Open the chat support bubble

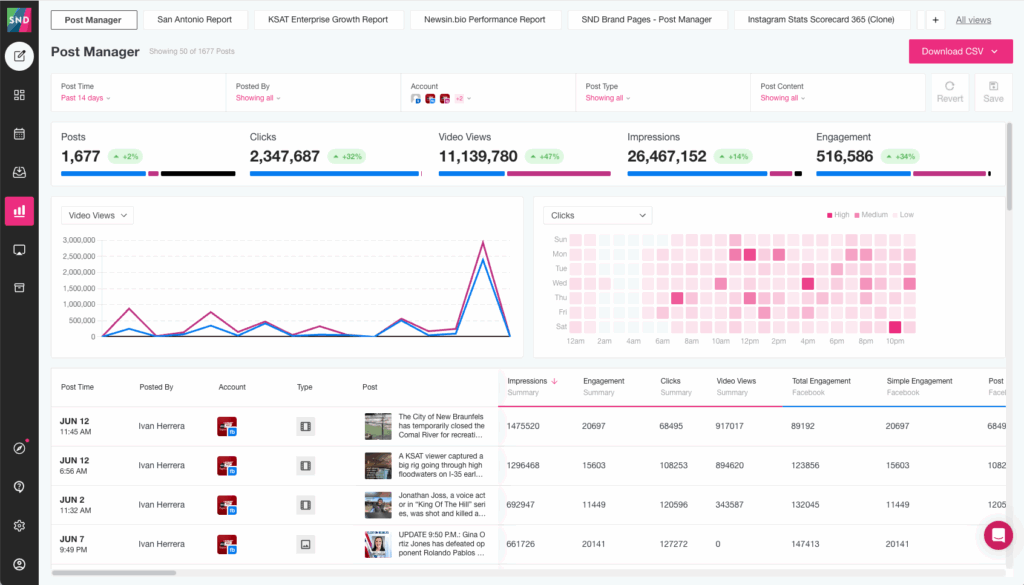pos(998,535)
